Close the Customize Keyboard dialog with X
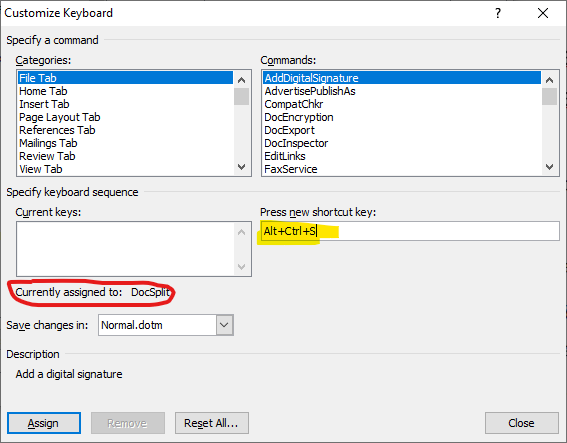Screen dimensions: 567x443 click(x=543, y=13)
